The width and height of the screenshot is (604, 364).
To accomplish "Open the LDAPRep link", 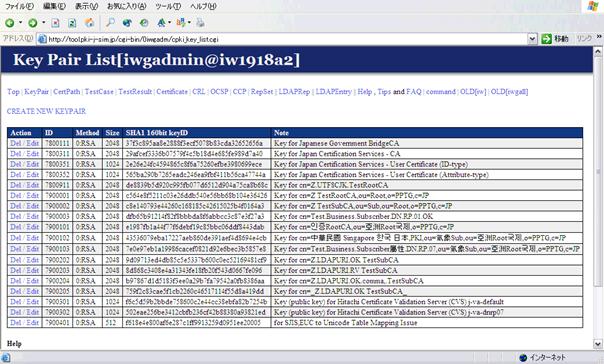I will (294, 92).
